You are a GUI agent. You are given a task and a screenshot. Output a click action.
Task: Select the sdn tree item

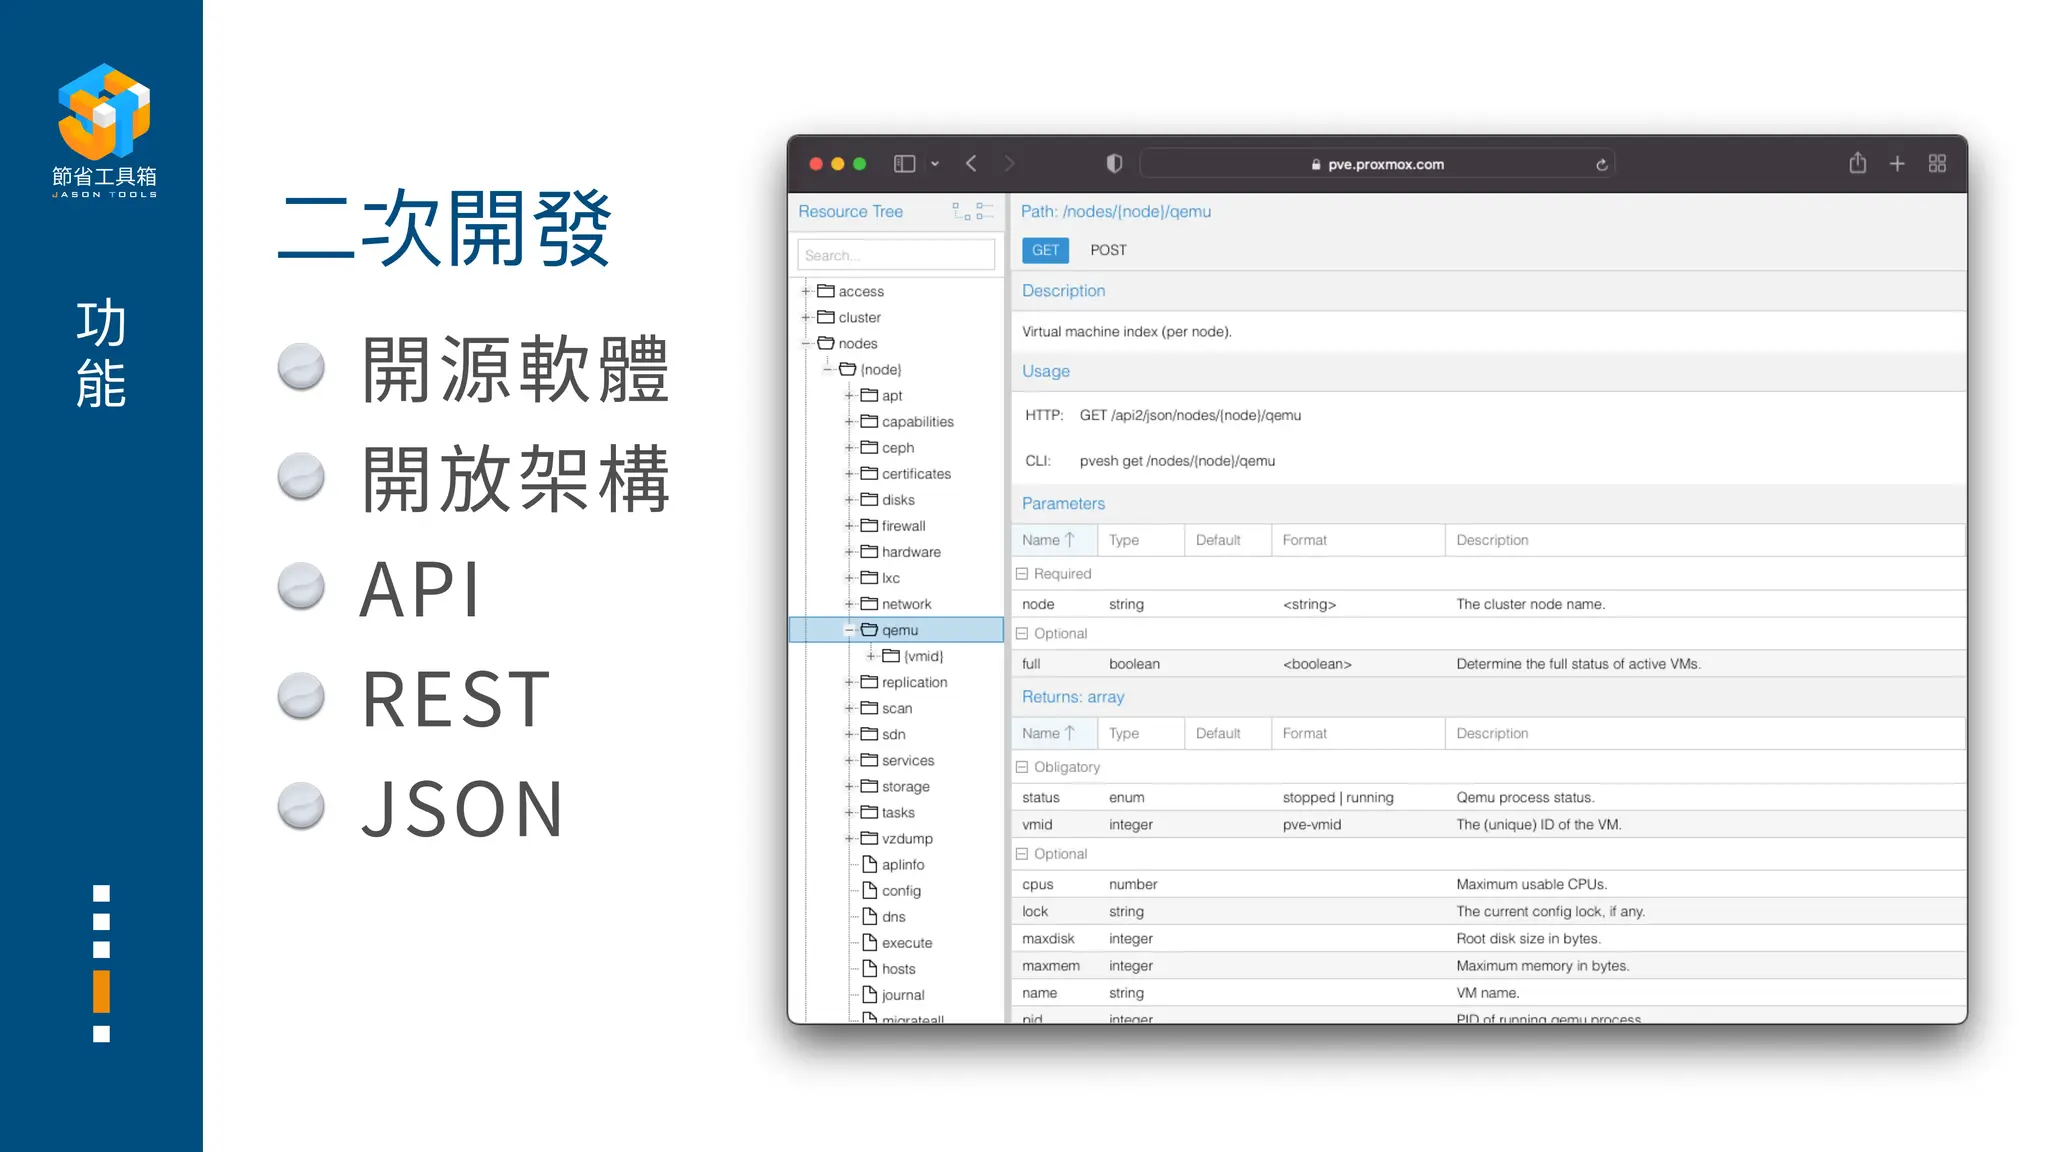point(893,734)
